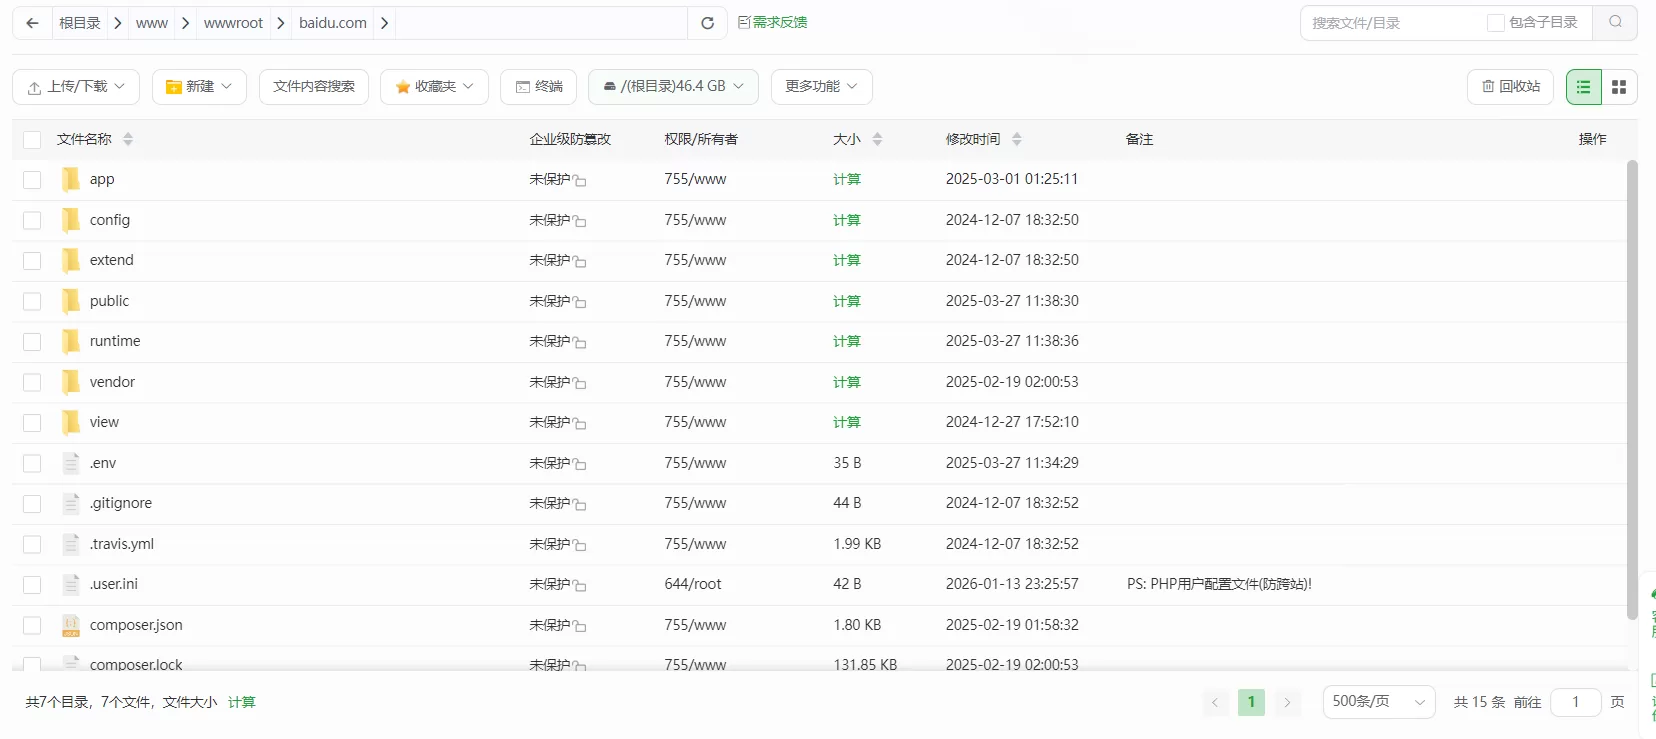Select the app folder checkbox
Image resolution: width=1656 pixels, height=739 pixels.
[x=32, y=180]
